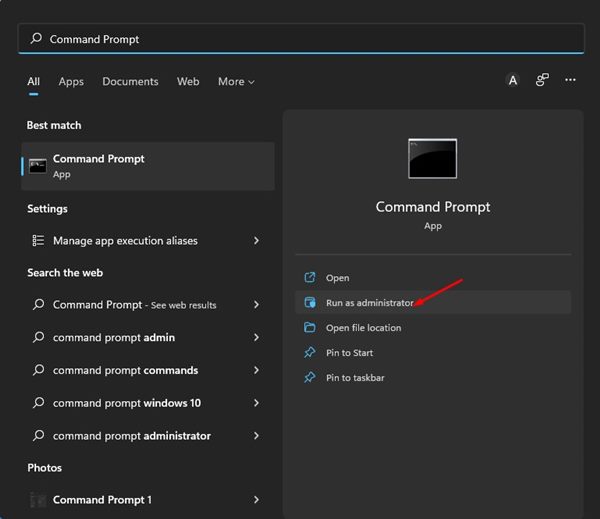Viewport: 600px width, 519px height.
Task: Click the Run as administrator shield icon
Action: 309,303
